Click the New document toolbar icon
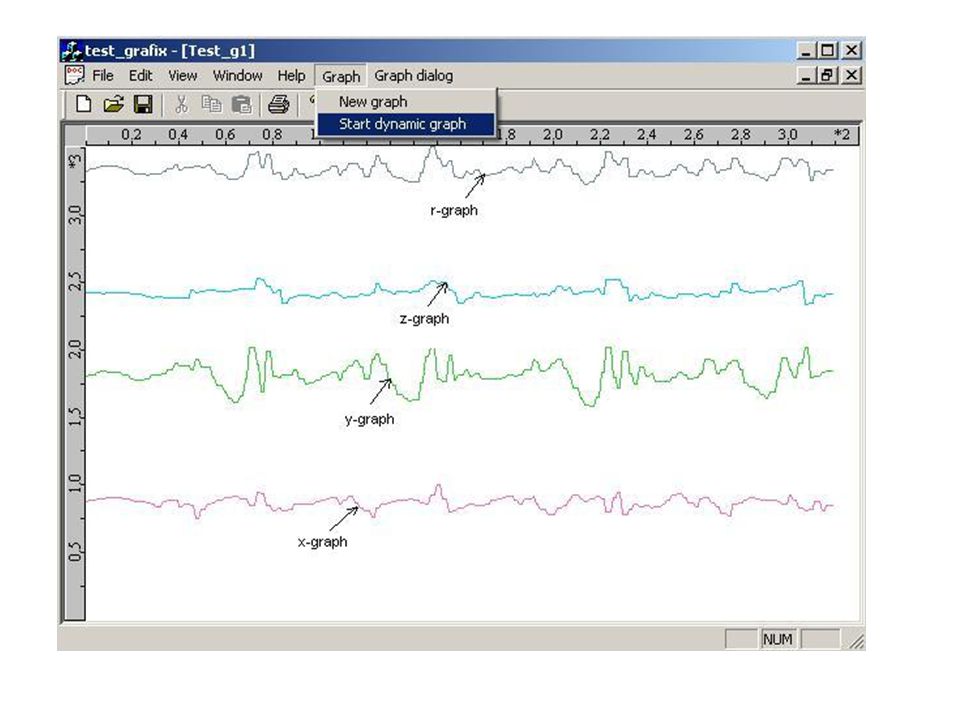 (83, 104)
